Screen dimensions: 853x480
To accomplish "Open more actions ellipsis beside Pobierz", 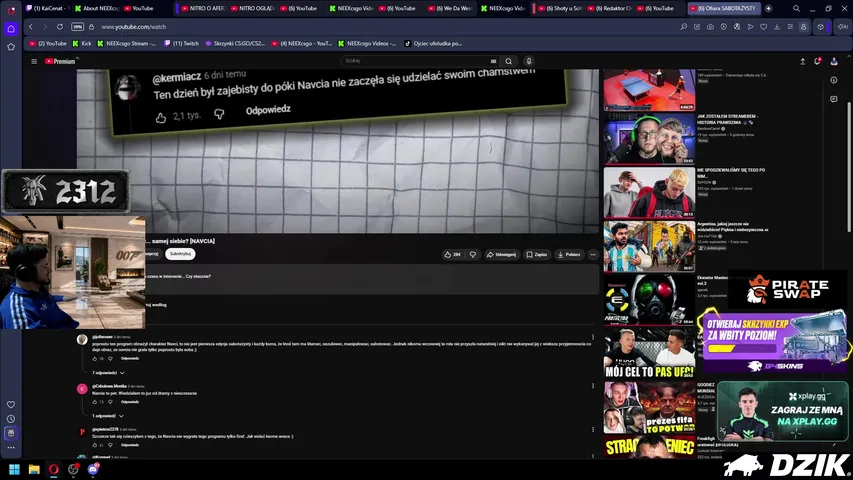I will 593,254.
